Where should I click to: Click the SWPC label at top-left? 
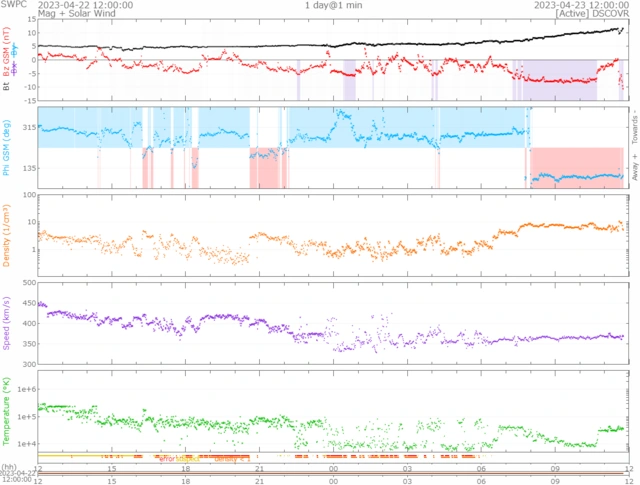tap(13, 4)
